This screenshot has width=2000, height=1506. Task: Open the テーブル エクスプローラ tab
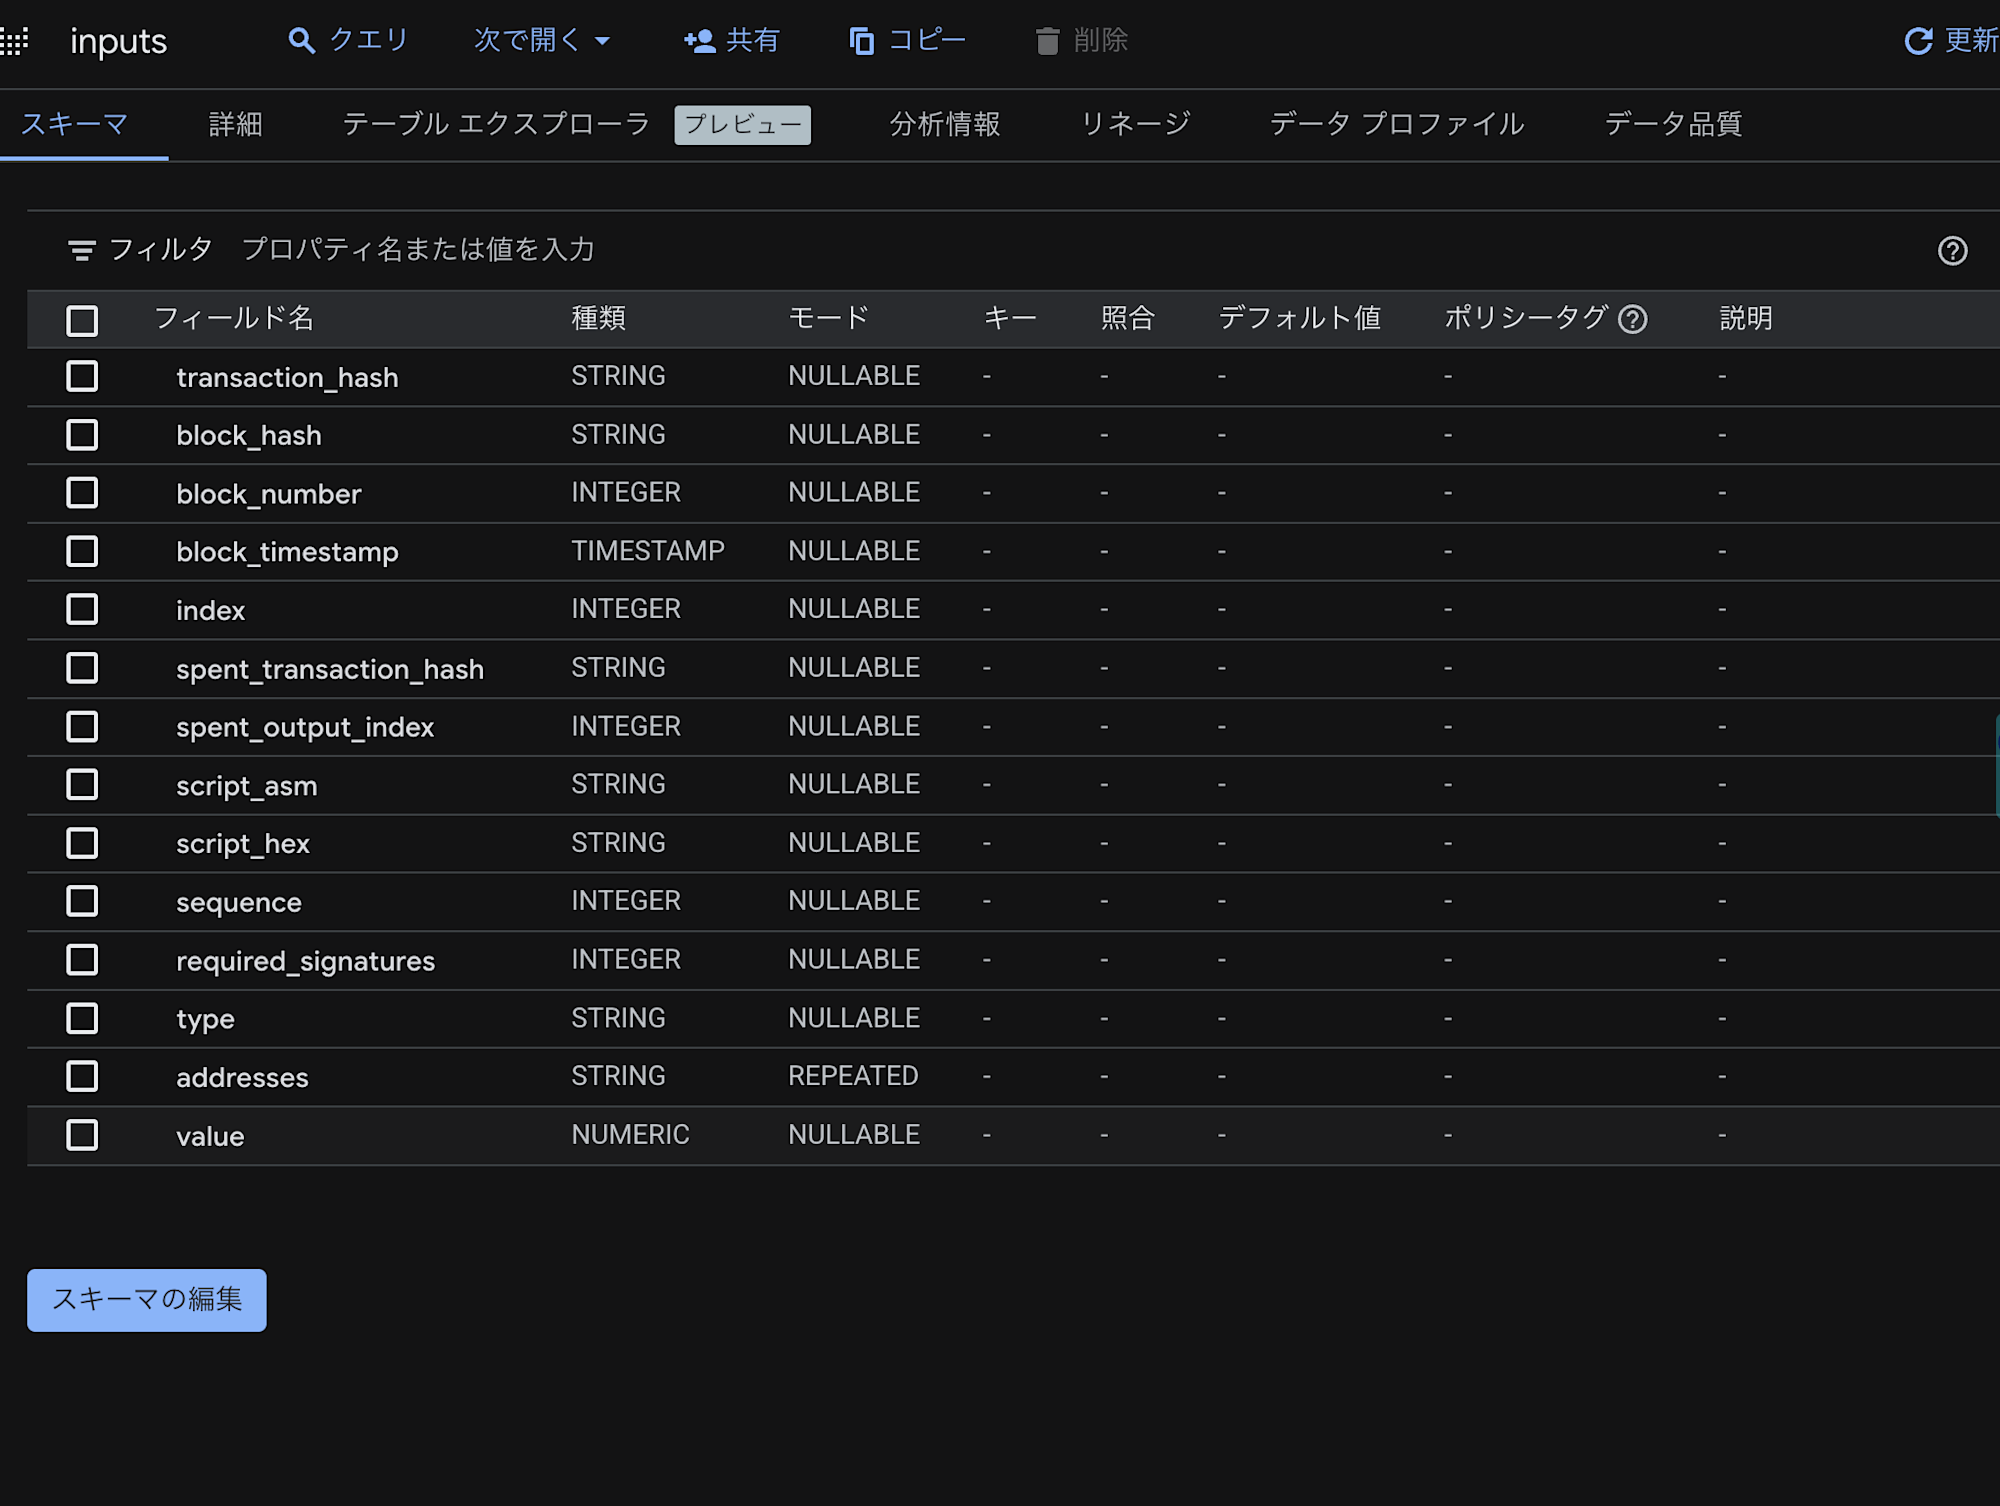click(496, 124)
